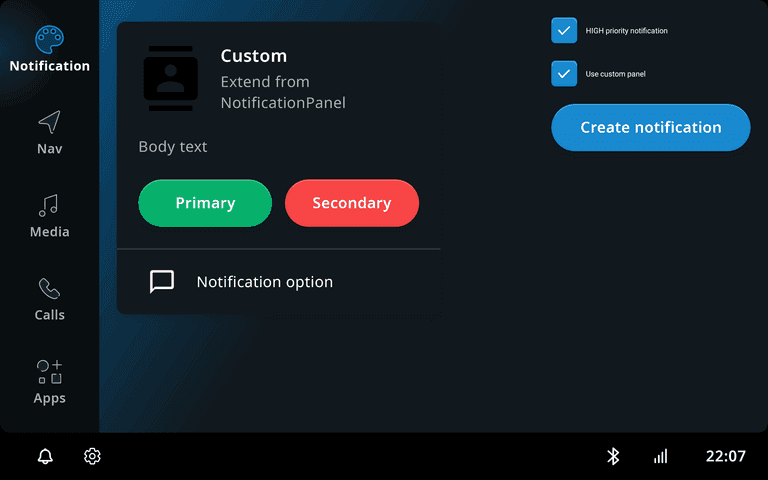Click the Body text in notification panel
Image resolution: width=768 pixels, height=480 pixels.
pos(173,147)
